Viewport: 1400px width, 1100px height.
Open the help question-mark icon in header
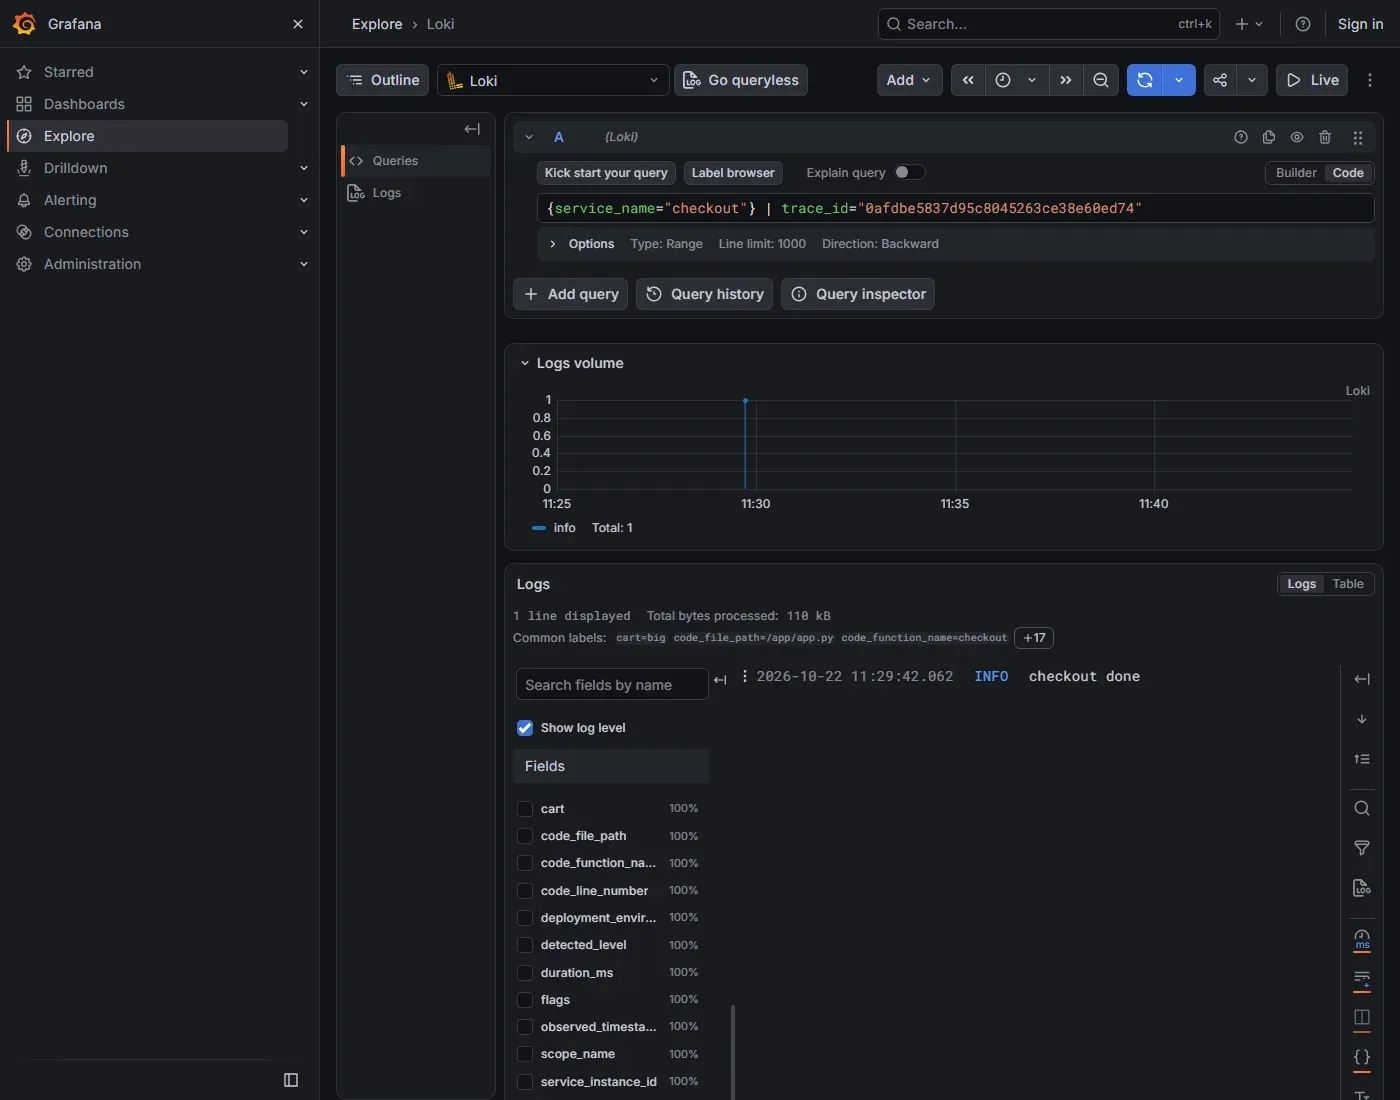pos(1303,24)
